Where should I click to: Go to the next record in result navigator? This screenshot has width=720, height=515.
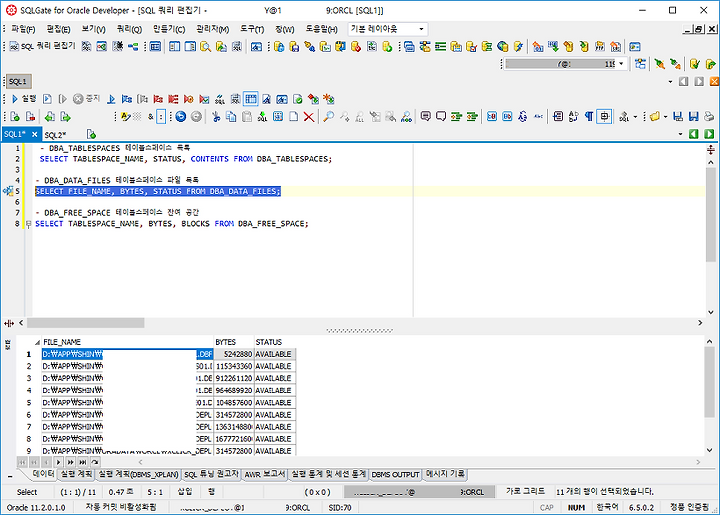pyautogui.click(x=58, y=462)
